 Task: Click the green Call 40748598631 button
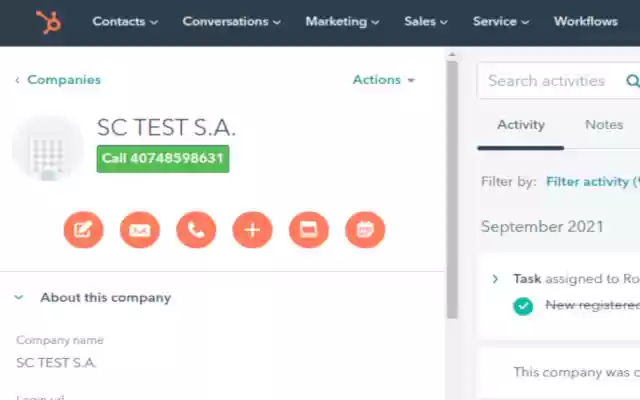163,158
